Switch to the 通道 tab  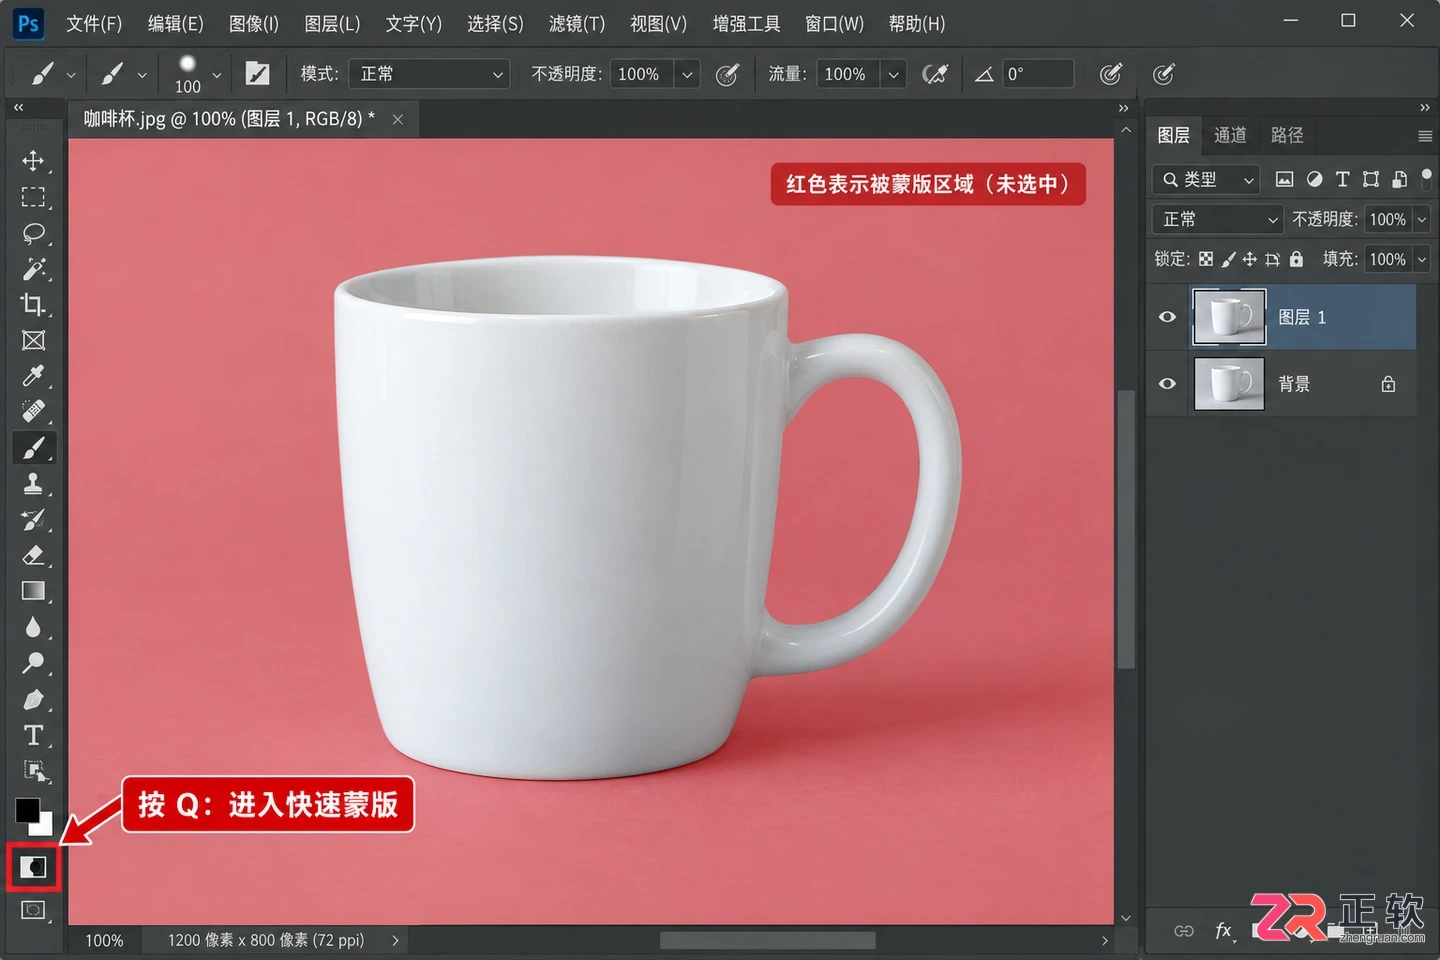(x=1230, y=135)
